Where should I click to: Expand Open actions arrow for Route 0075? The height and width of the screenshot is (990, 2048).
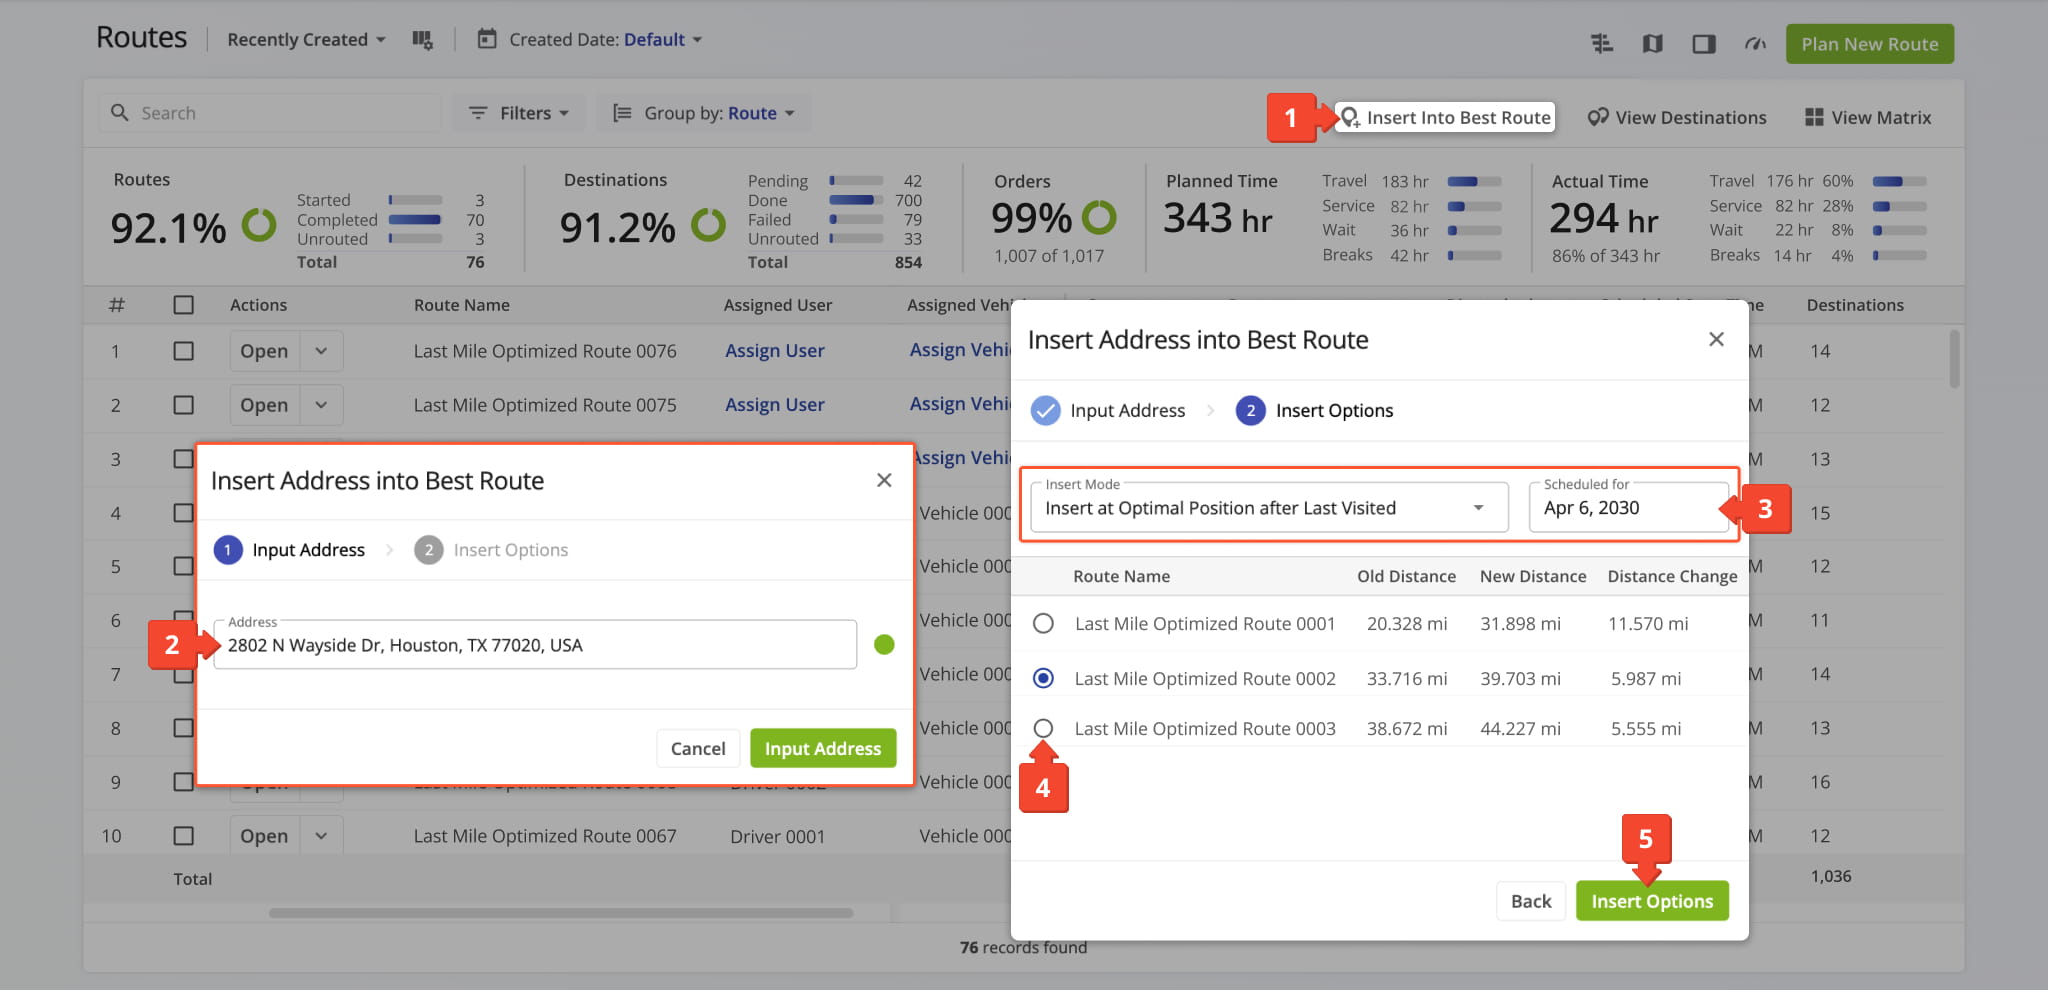click(321, 405)
